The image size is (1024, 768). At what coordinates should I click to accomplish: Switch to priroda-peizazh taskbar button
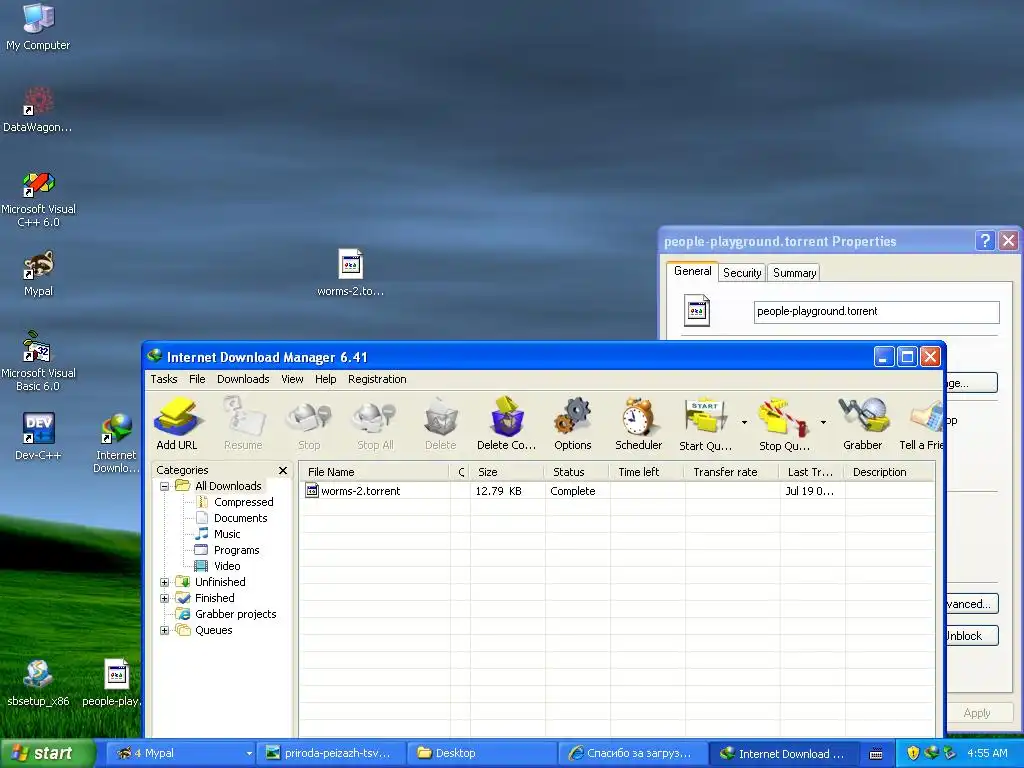tap(331, 753)
